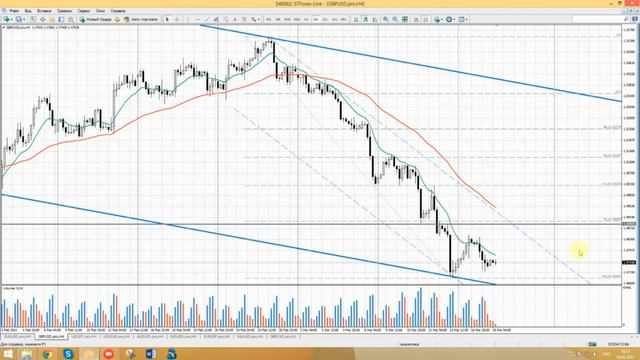Switch chart to Line Chart type
This screenshot has height=360, width=640.
point(375,19)
